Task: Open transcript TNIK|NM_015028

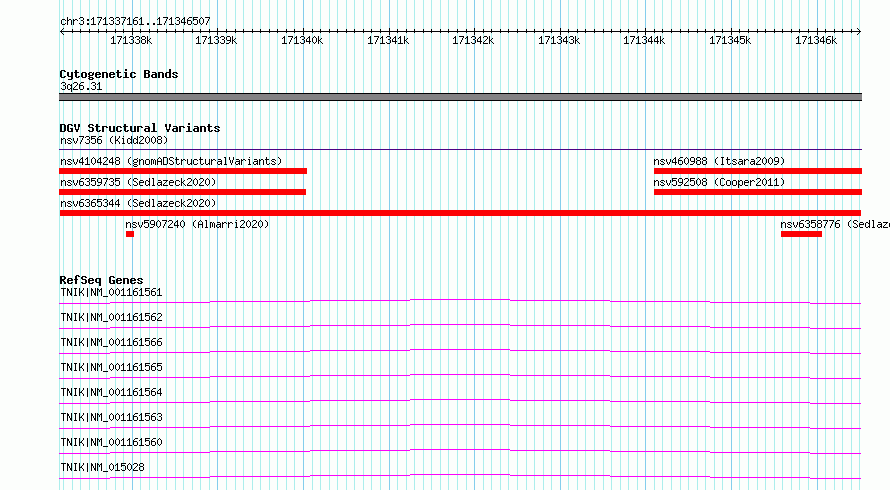Action: (102, 467)
